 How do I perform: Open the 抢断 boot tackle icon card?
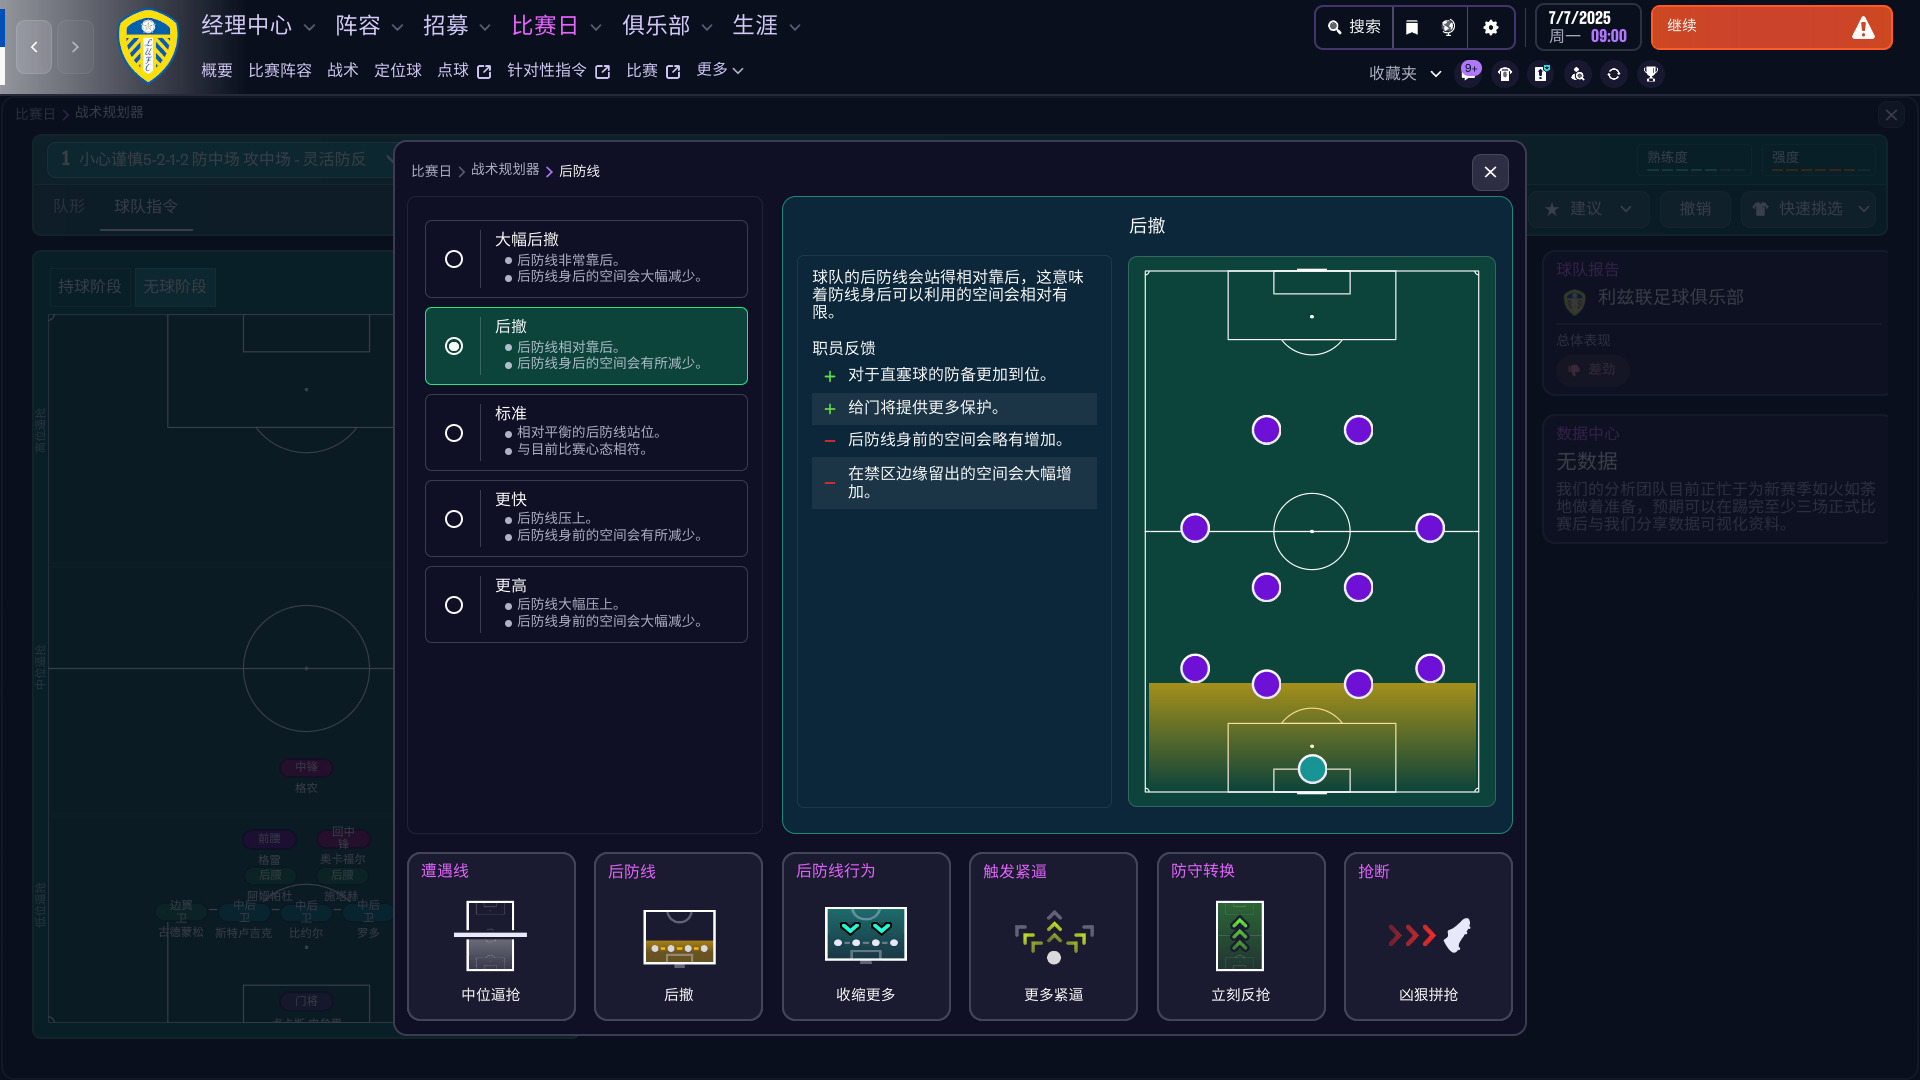[x=1428, y=936]
